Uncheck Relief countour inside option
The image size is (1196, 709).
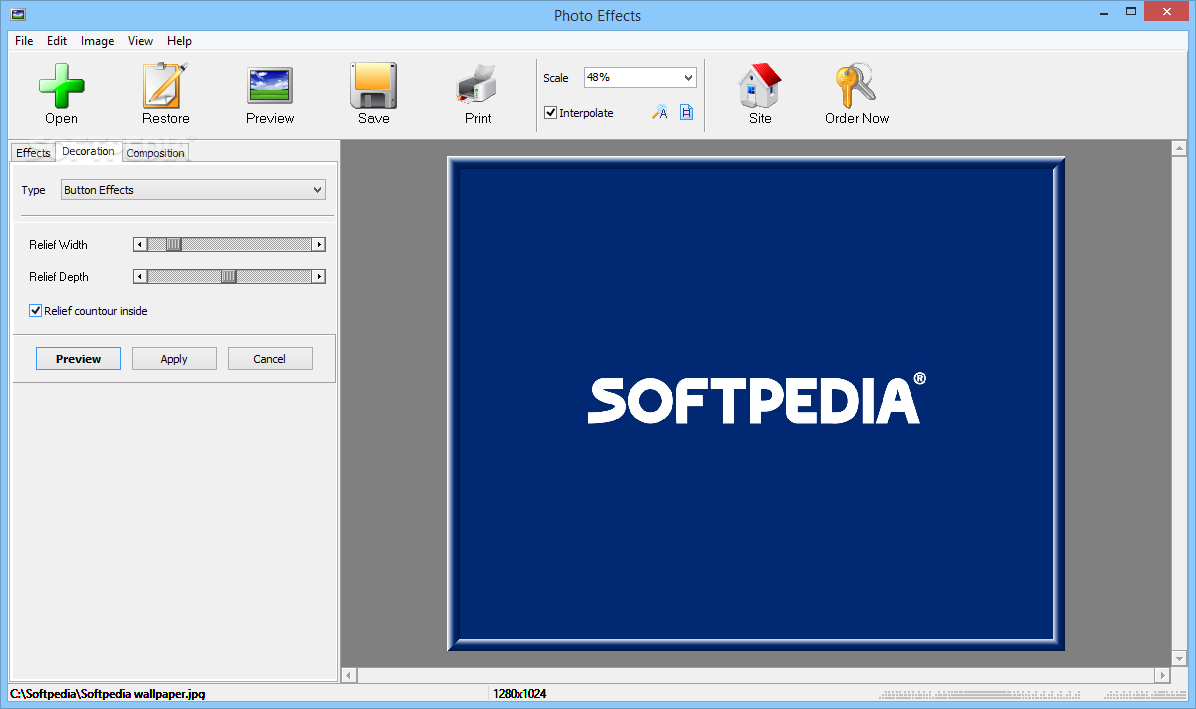click(35, 310)
